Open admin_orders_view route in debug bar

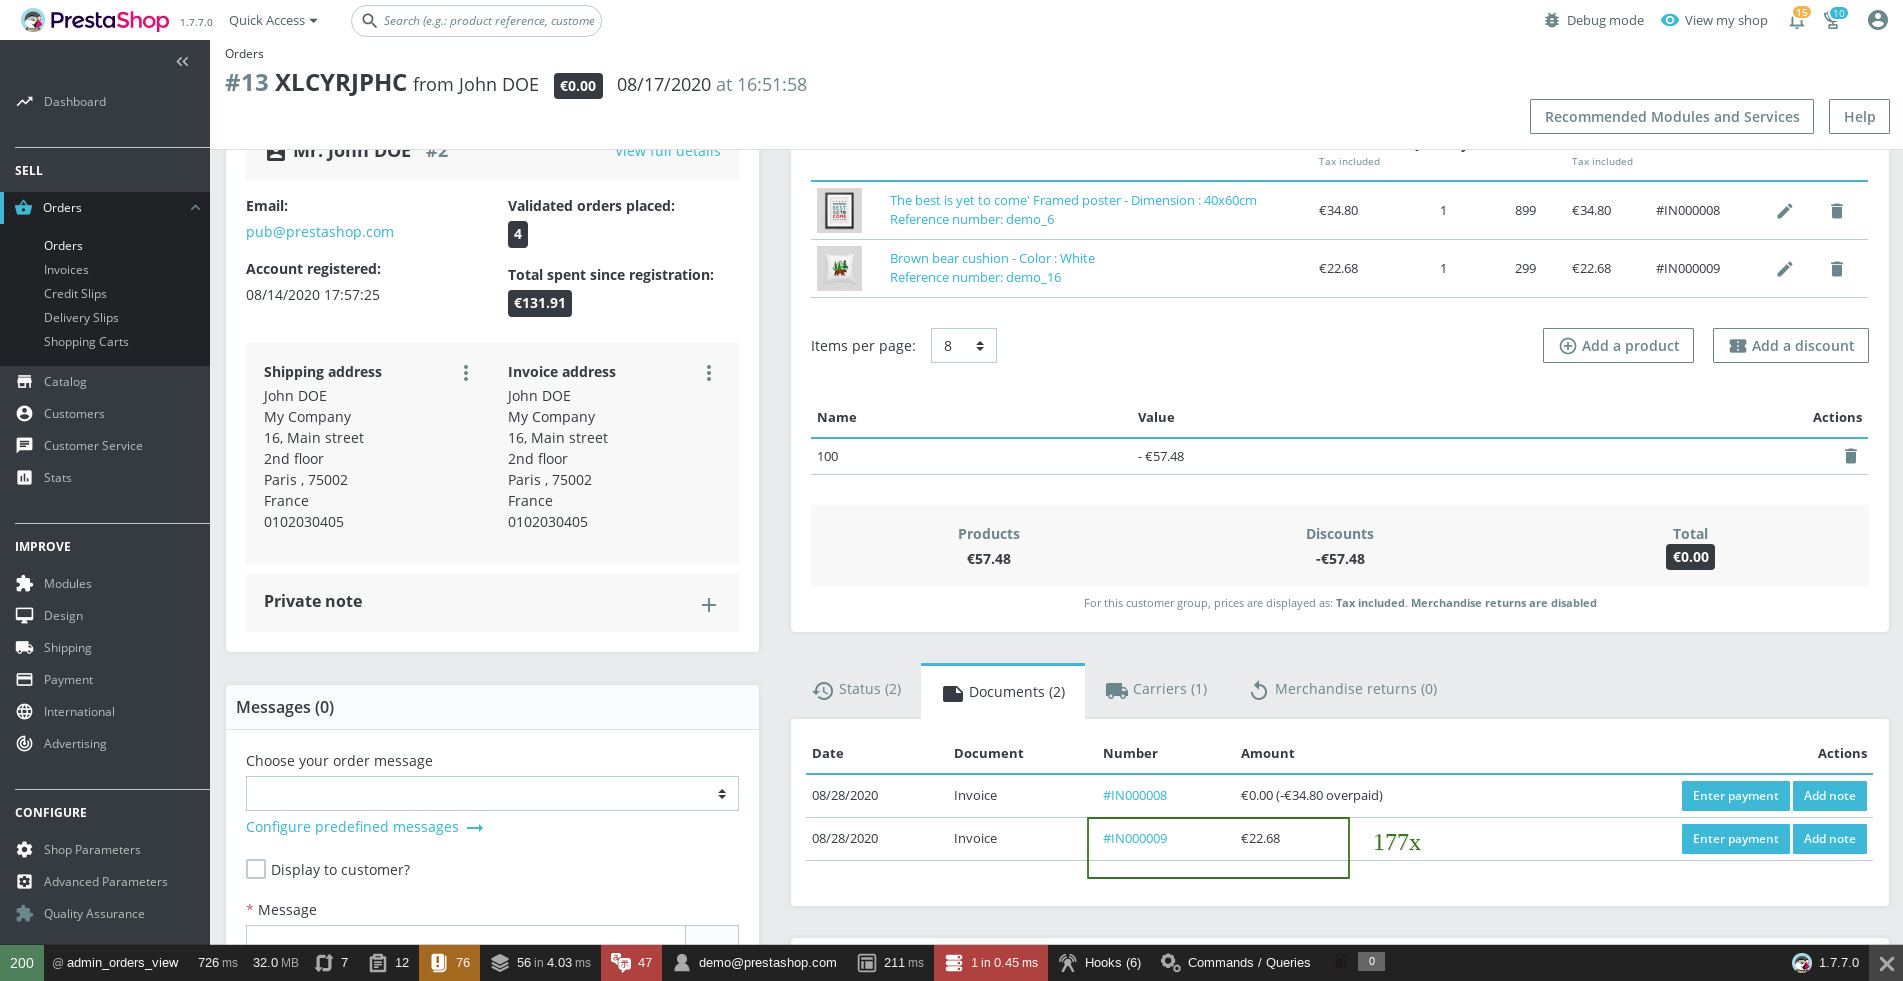pos(115,963)
